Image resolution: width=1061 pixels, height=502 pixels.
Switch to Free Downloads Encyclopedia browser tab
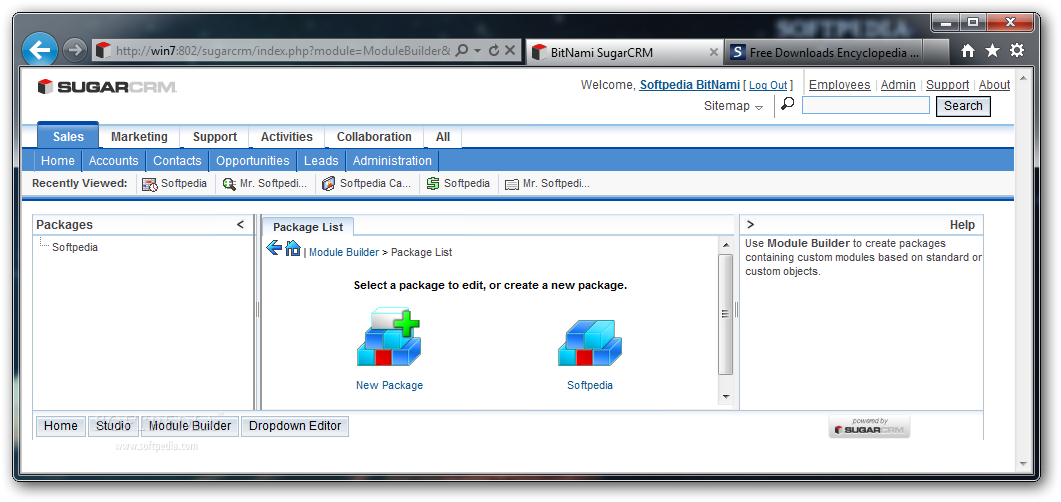click(x=826, y=52)
